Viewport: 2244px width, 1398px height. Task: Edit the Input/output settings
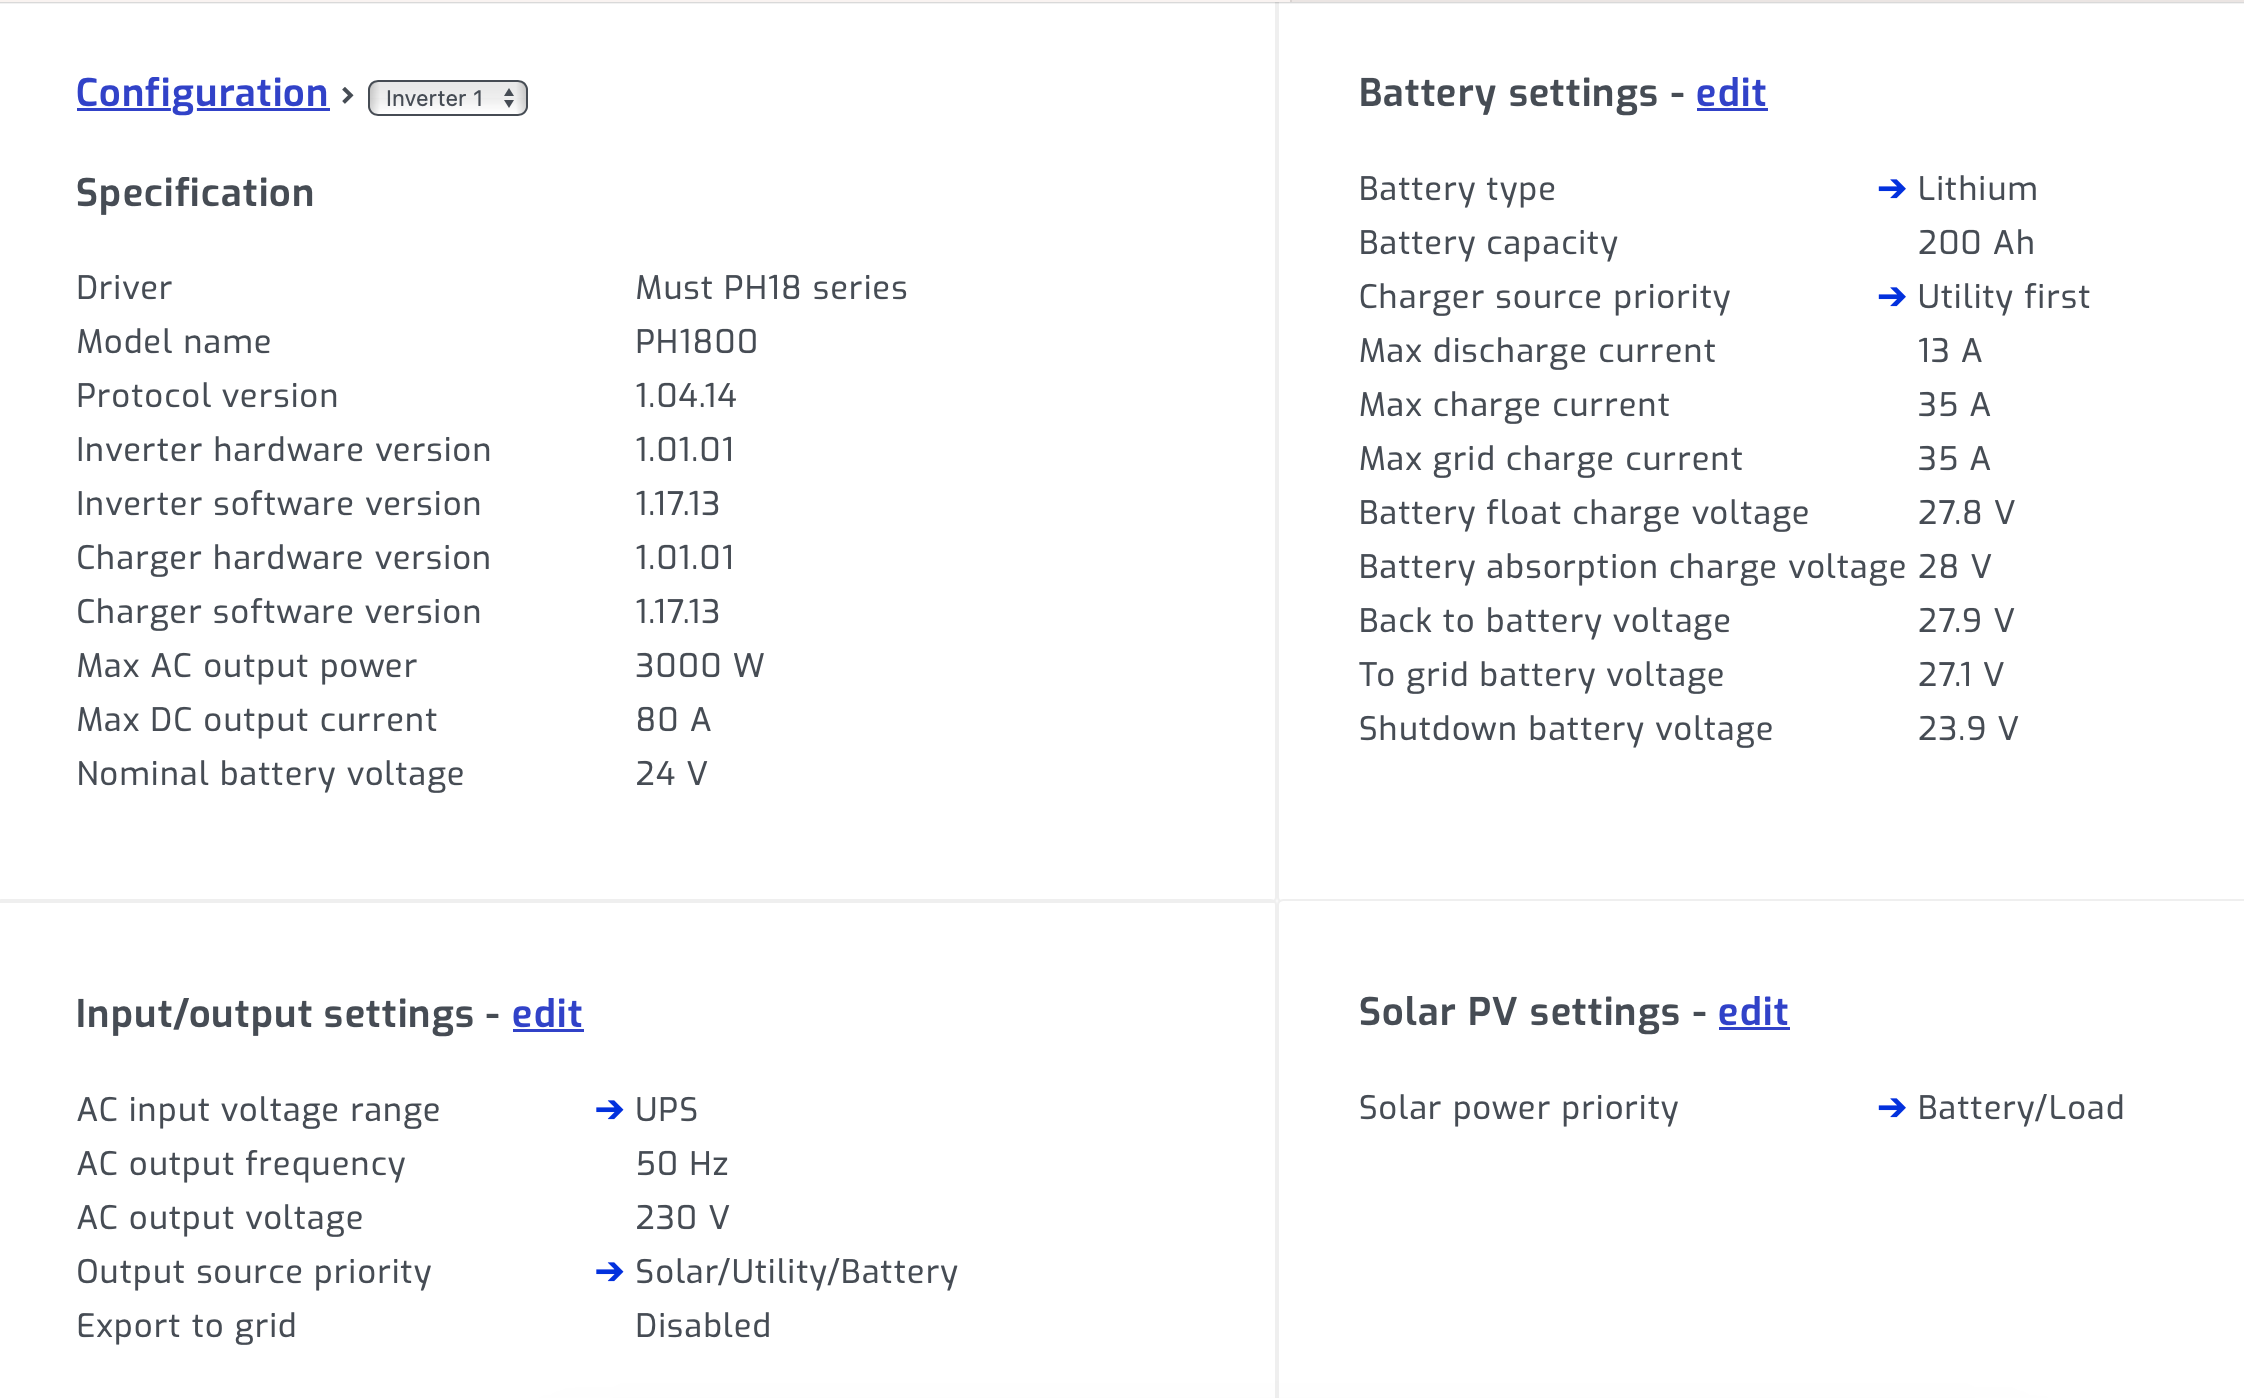click(x=547, y=1014)
